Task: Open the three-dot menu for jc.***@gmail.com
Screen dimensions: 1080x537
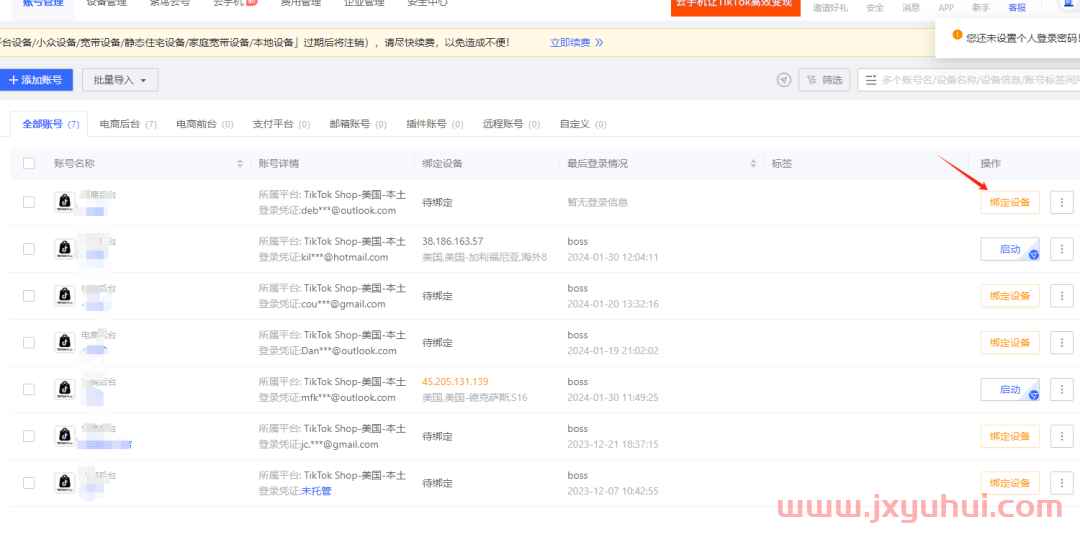Action: (x=1061, y=436)
